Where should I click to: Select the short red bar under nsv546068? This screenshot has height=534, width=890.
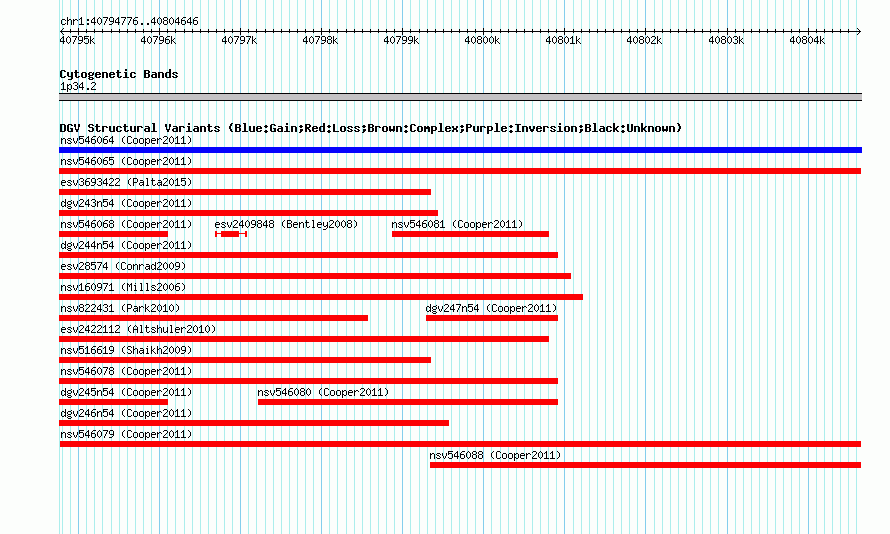point(114,234)
